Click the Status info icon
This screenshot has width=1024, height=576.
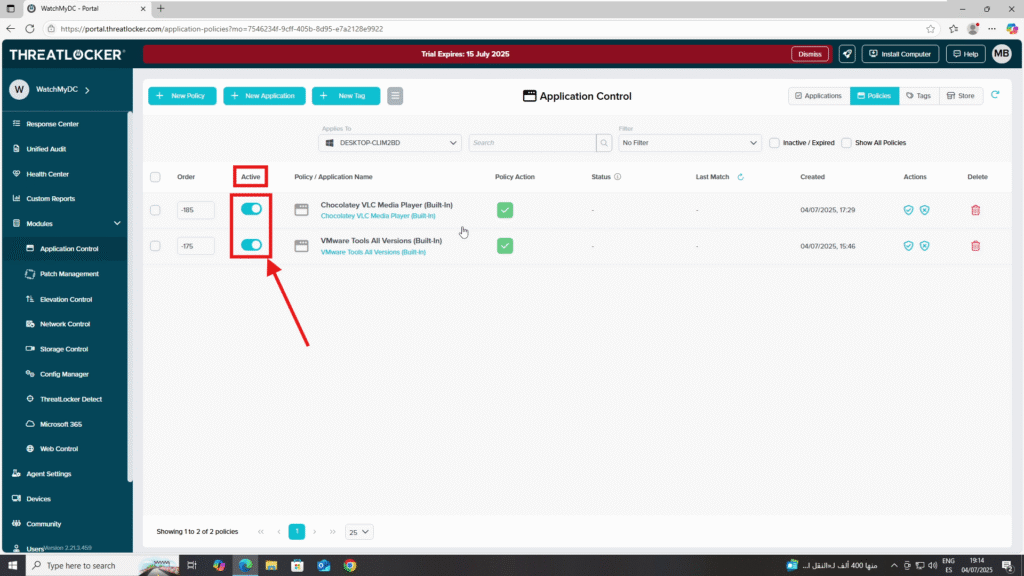(x=617, y=177)
